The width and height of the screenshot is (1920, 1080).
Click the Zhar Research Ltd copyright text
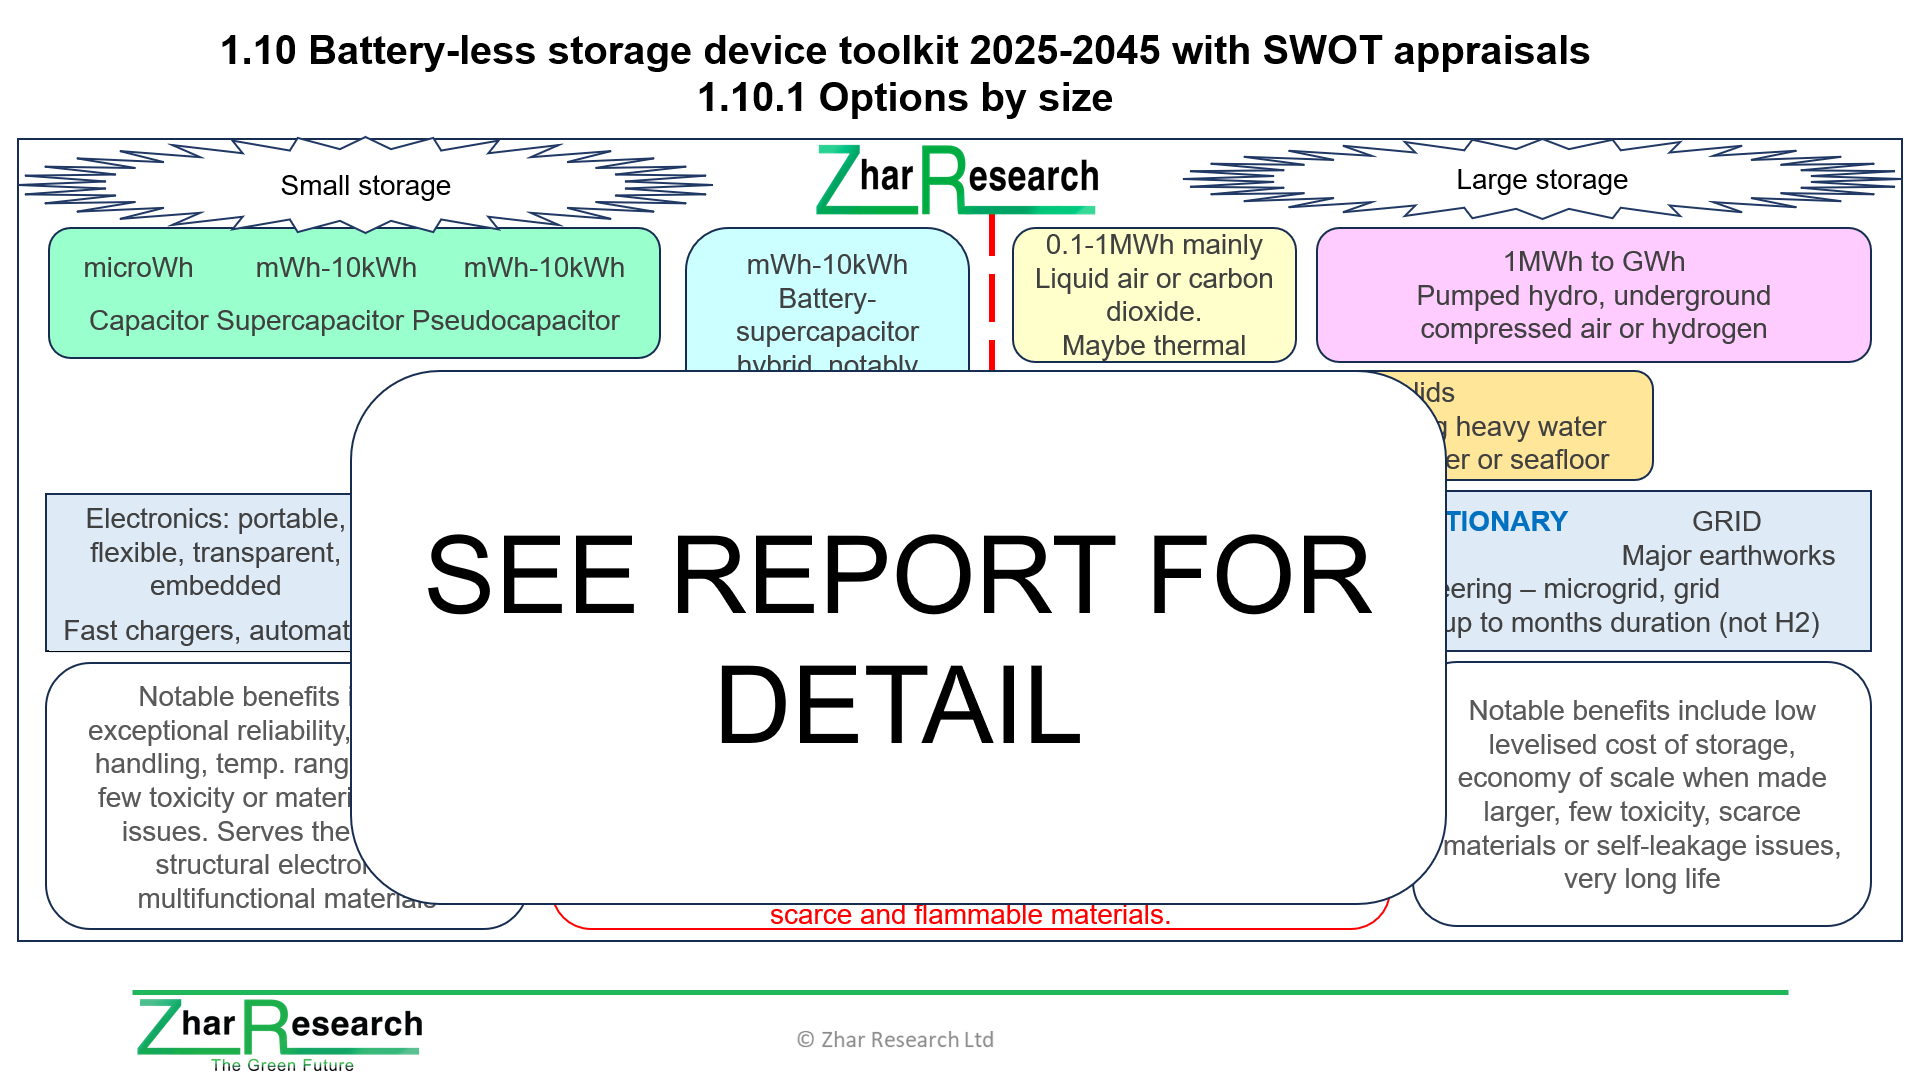tap(895, 1040)
